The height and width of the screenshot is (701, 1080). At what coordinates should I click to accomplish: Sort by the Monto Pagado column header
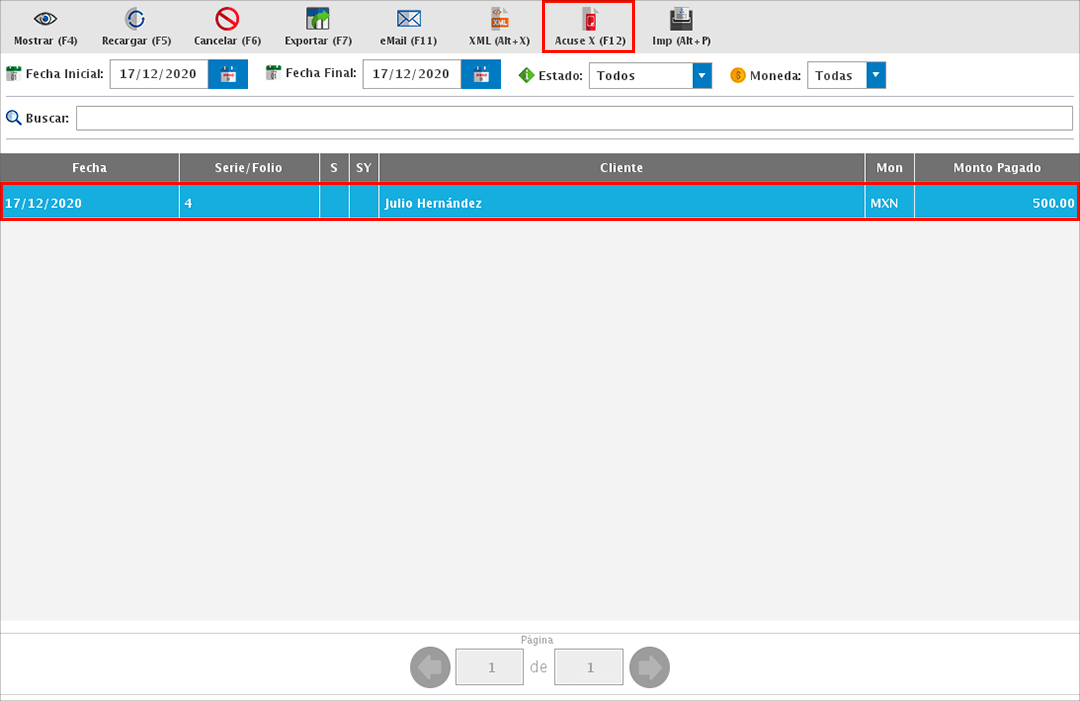click(x=996, y=168)
